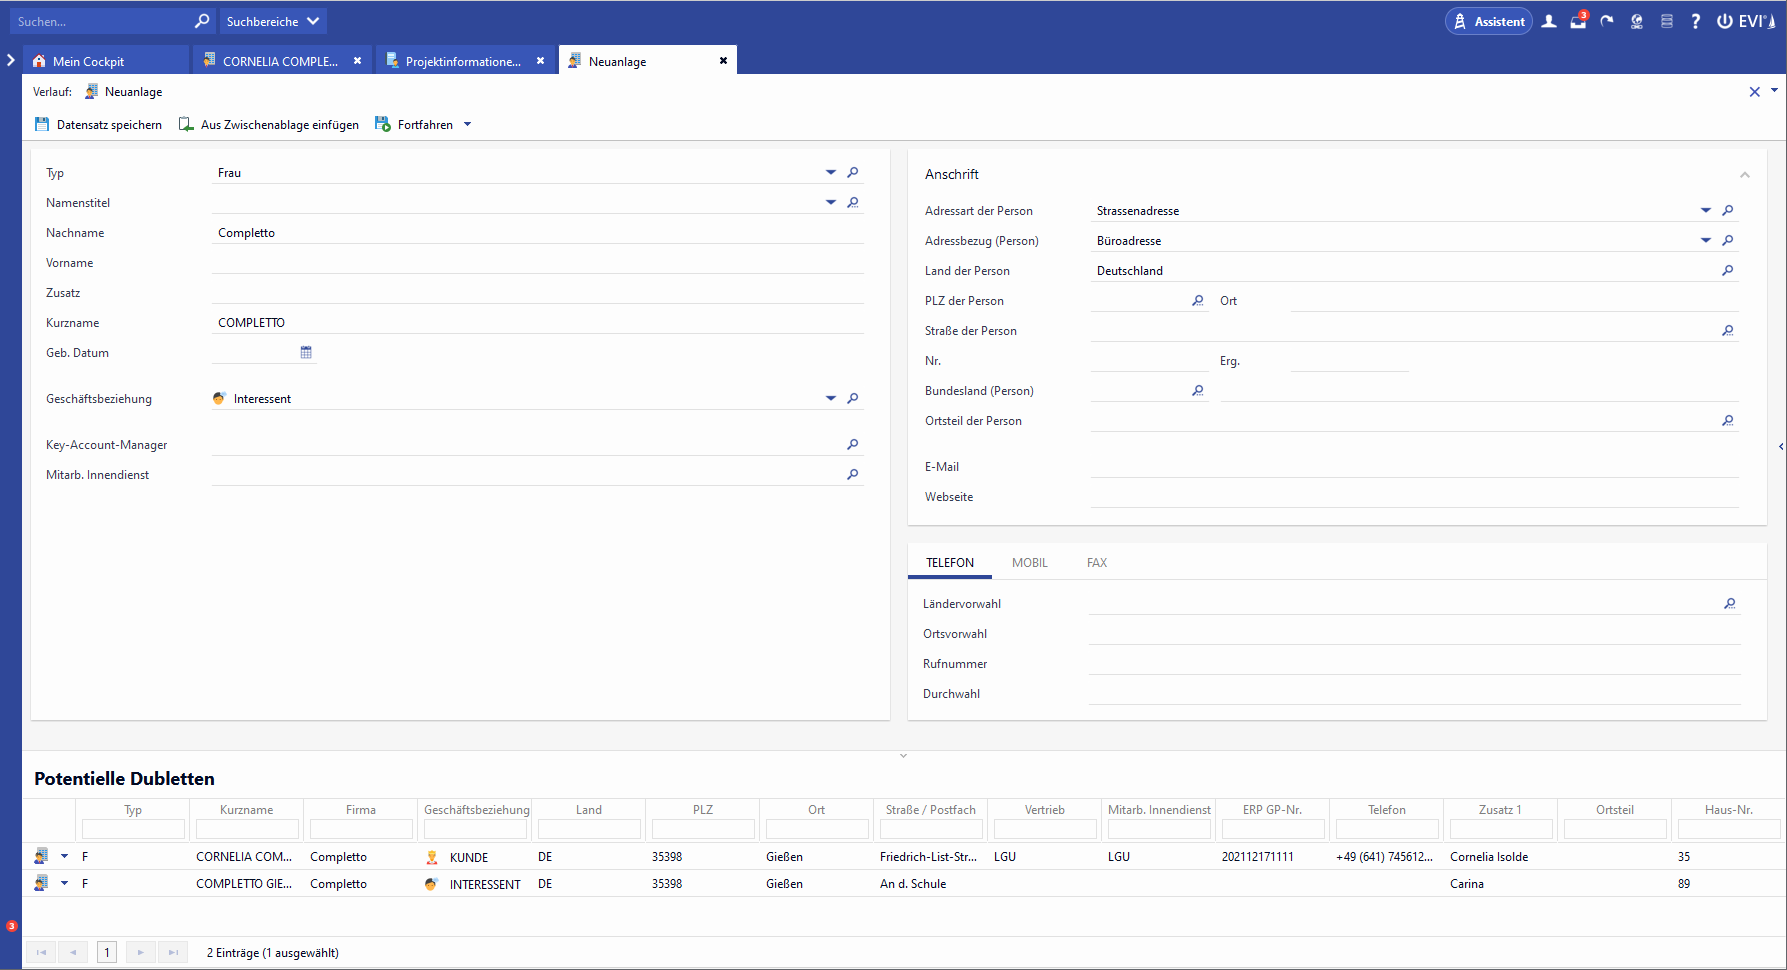Open the Fortfahren dropdown arrow
Image resolution: width=1787 pixels, height=970 pixels.
(x=467, y=125)
